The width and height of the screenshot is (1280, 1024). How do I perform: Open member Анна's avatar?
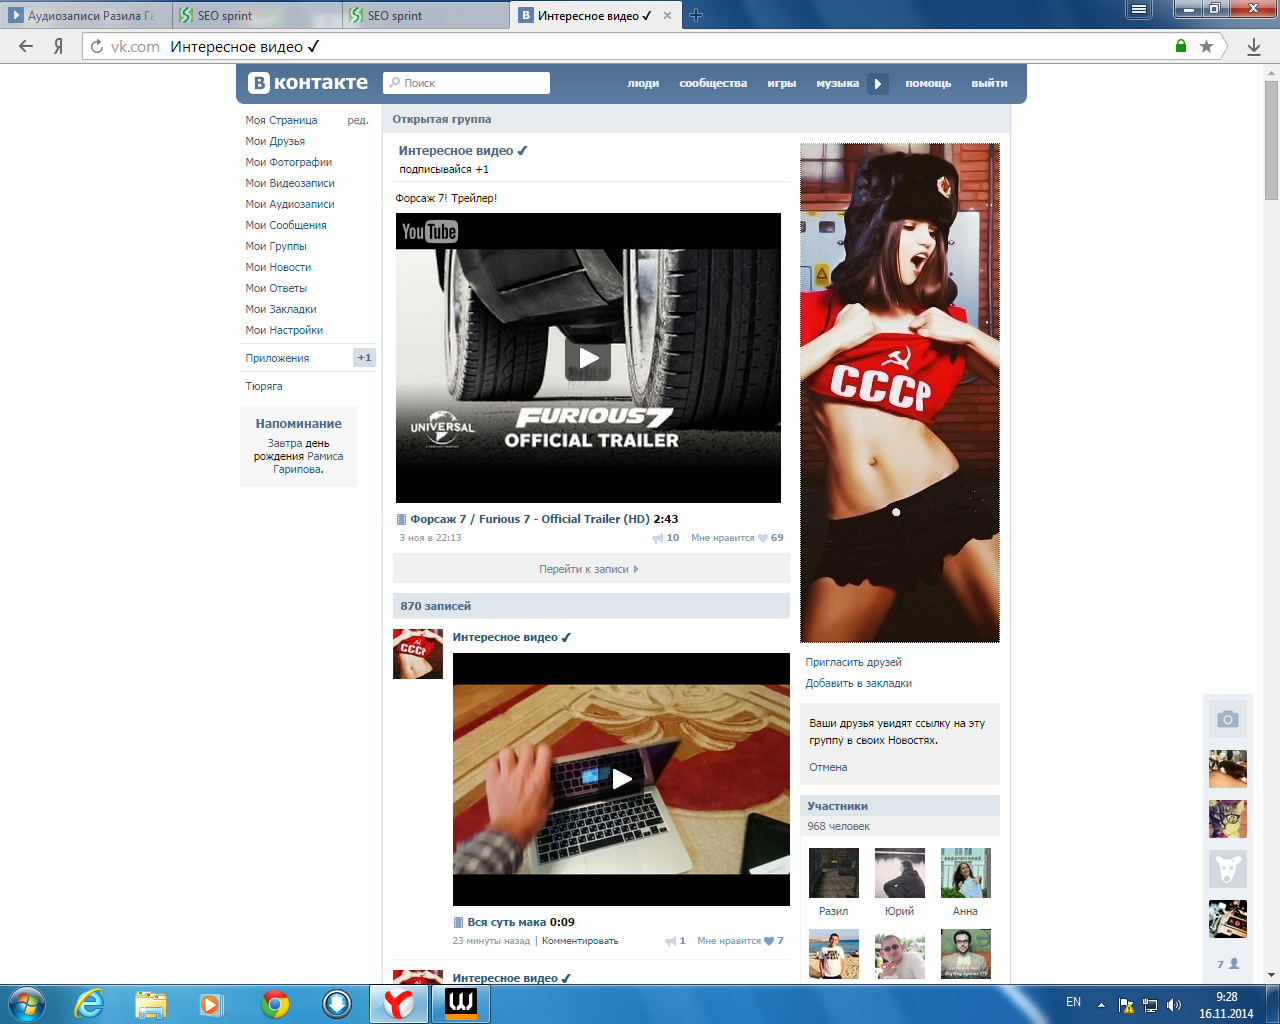pyautogui.click(x=966, y=873)
